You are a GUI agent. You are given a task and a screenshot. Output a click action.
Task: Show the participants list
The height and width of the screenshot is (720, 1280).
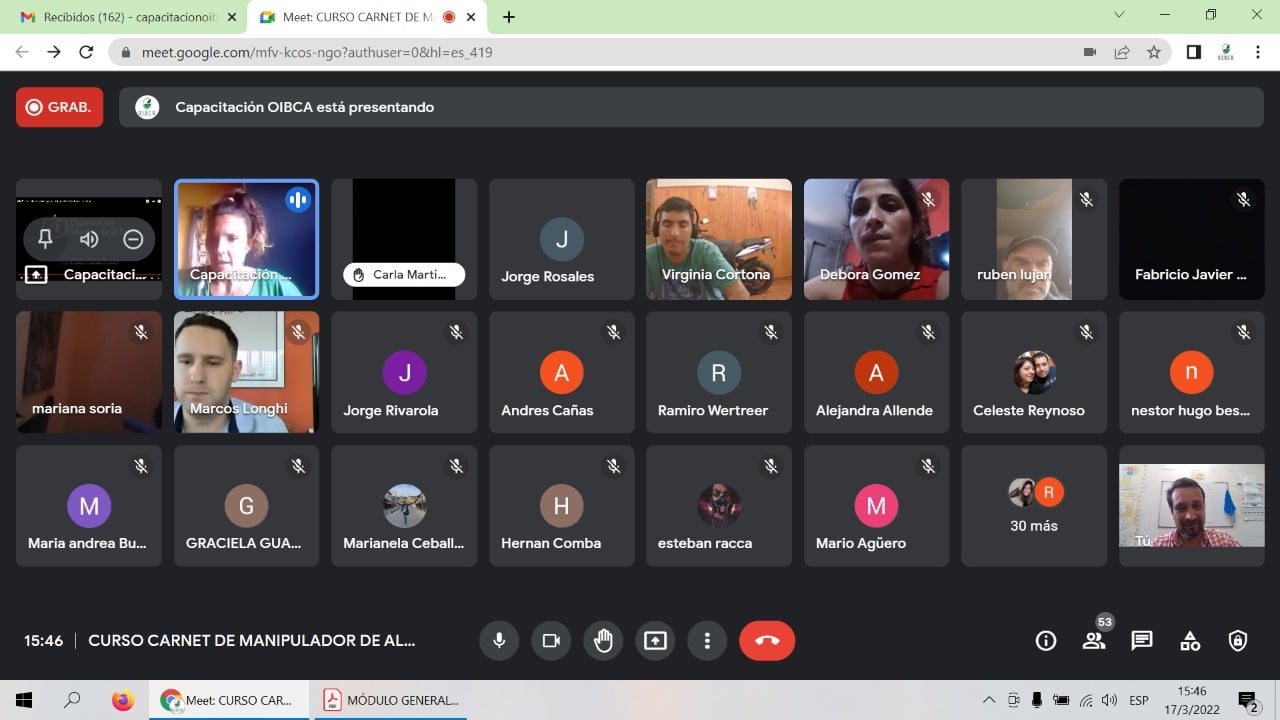tap(1094, 641)
